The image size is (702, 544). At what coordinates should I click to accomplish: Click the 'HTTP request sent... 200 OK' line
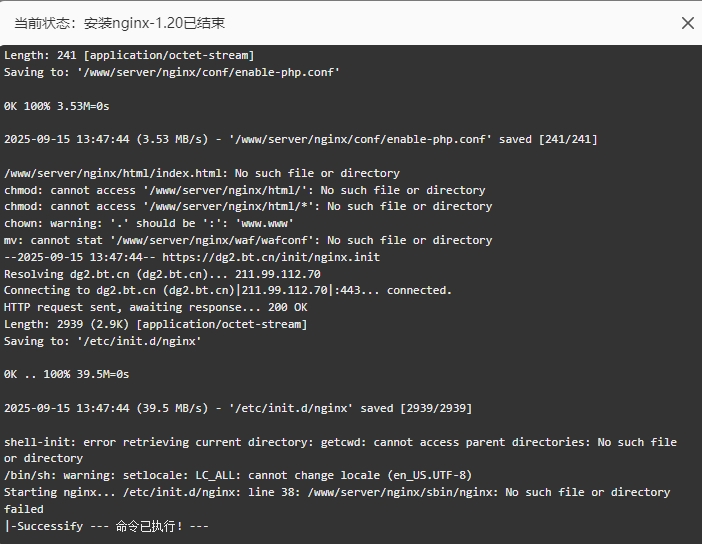(156, 307)
